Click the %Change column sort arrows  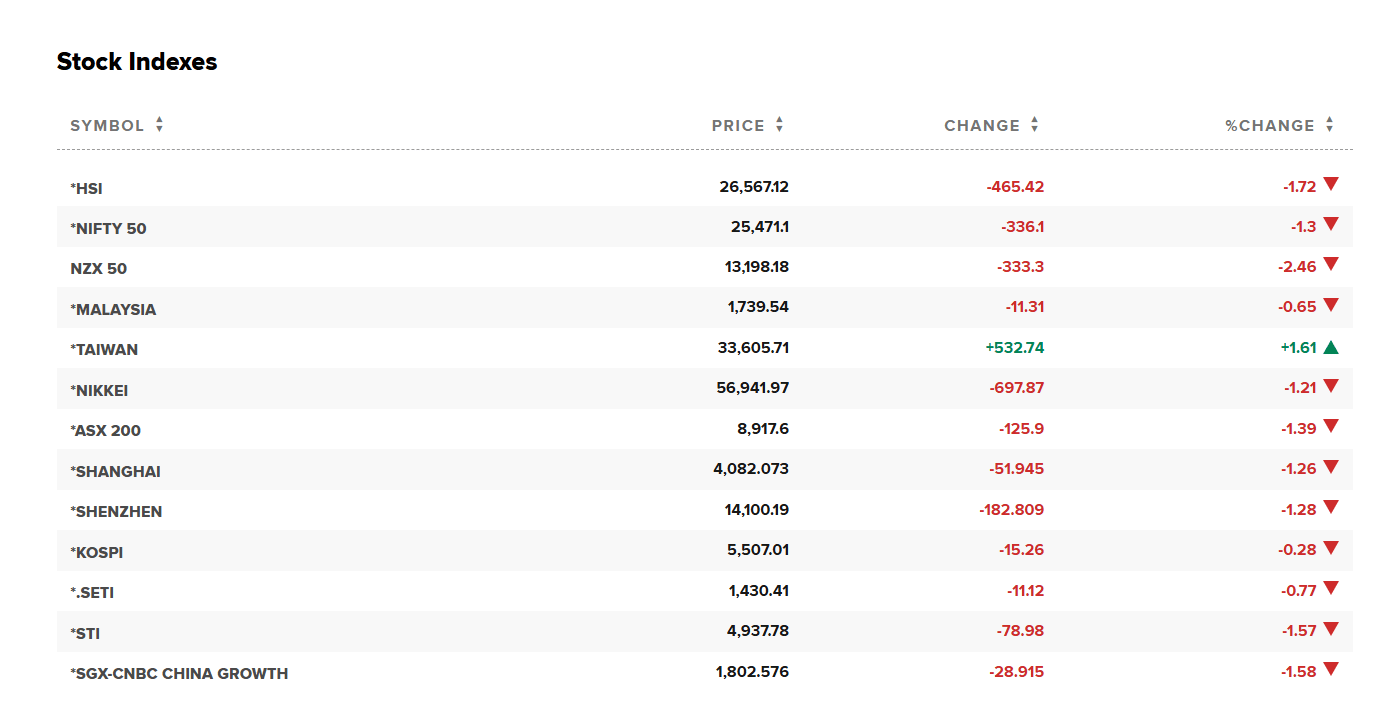coord(1329,125)
